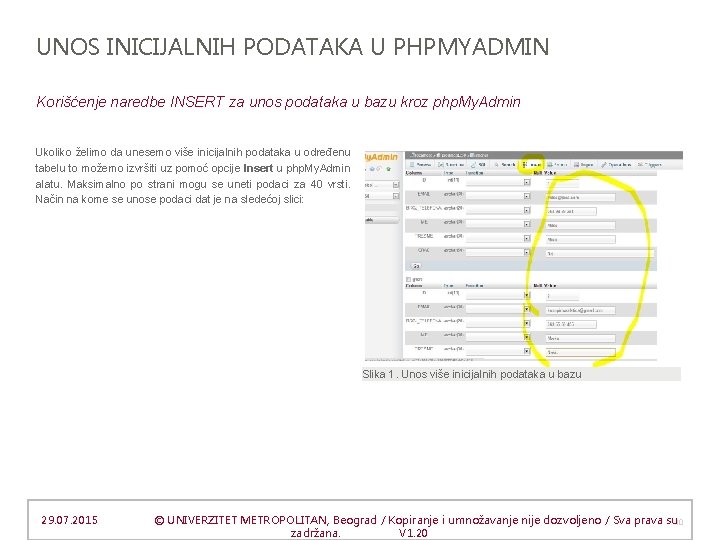Click the Go button under first record

point(416,266)
